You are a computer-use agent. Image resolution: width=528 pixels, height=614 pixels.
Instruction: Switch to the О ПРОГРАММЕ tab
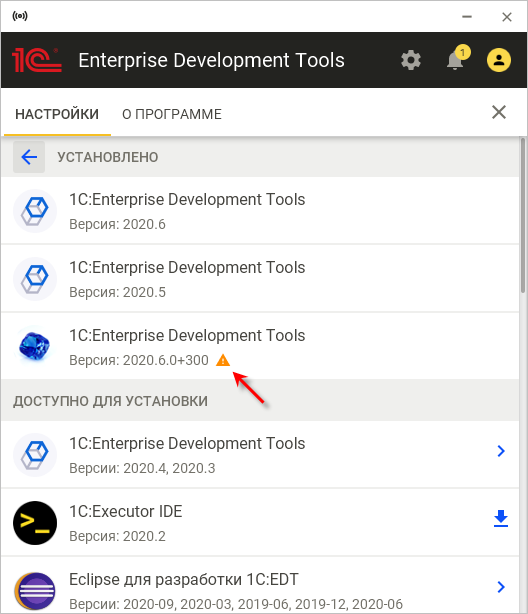tap(172, 114)
